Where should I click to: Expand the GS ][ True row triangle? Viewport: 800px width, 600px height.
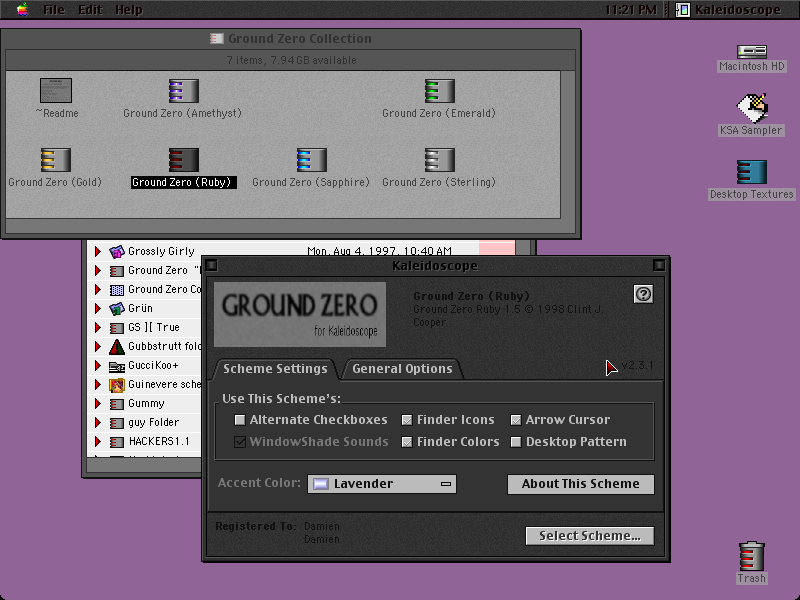(x=97, y=328)
